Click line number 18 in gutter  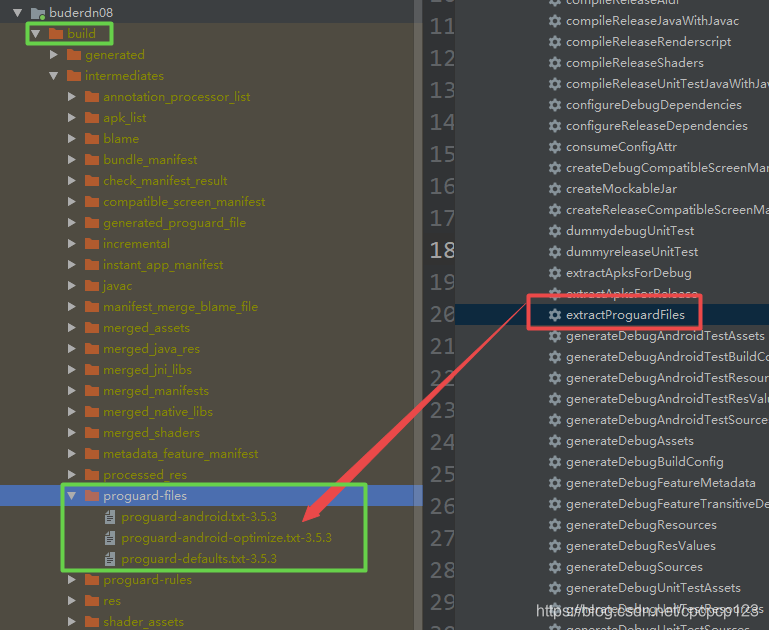pyautogui.click(x=442, y=251)
